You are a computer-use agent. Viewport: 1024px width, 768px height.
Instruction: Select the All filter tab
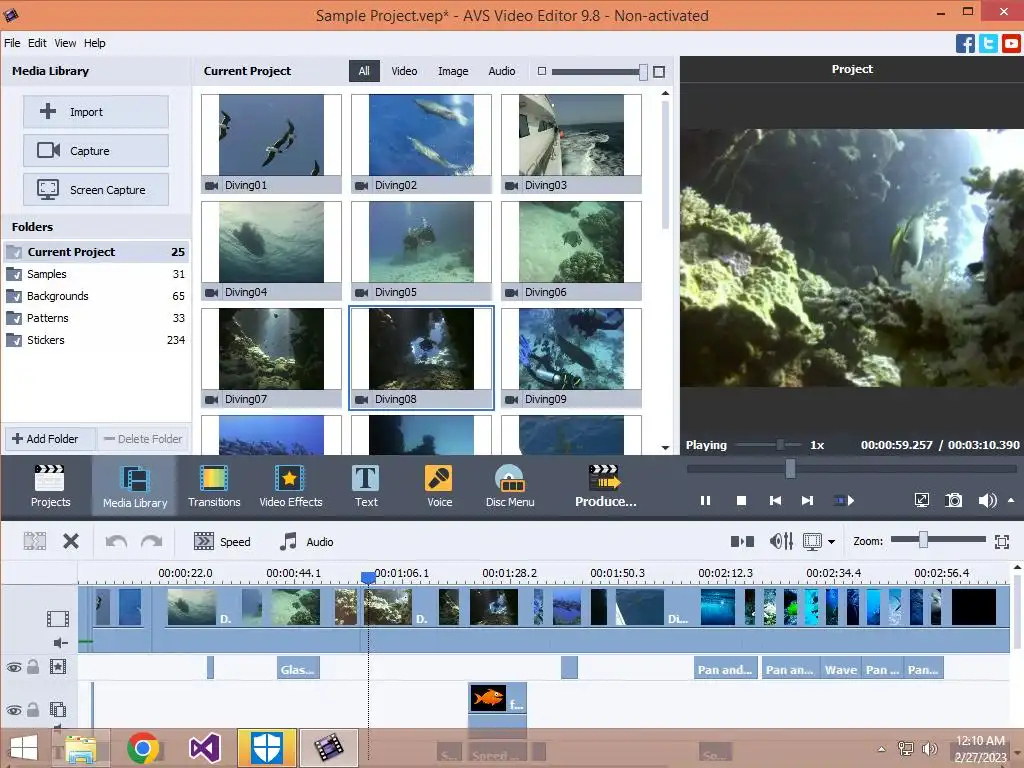tap(364, 71)
